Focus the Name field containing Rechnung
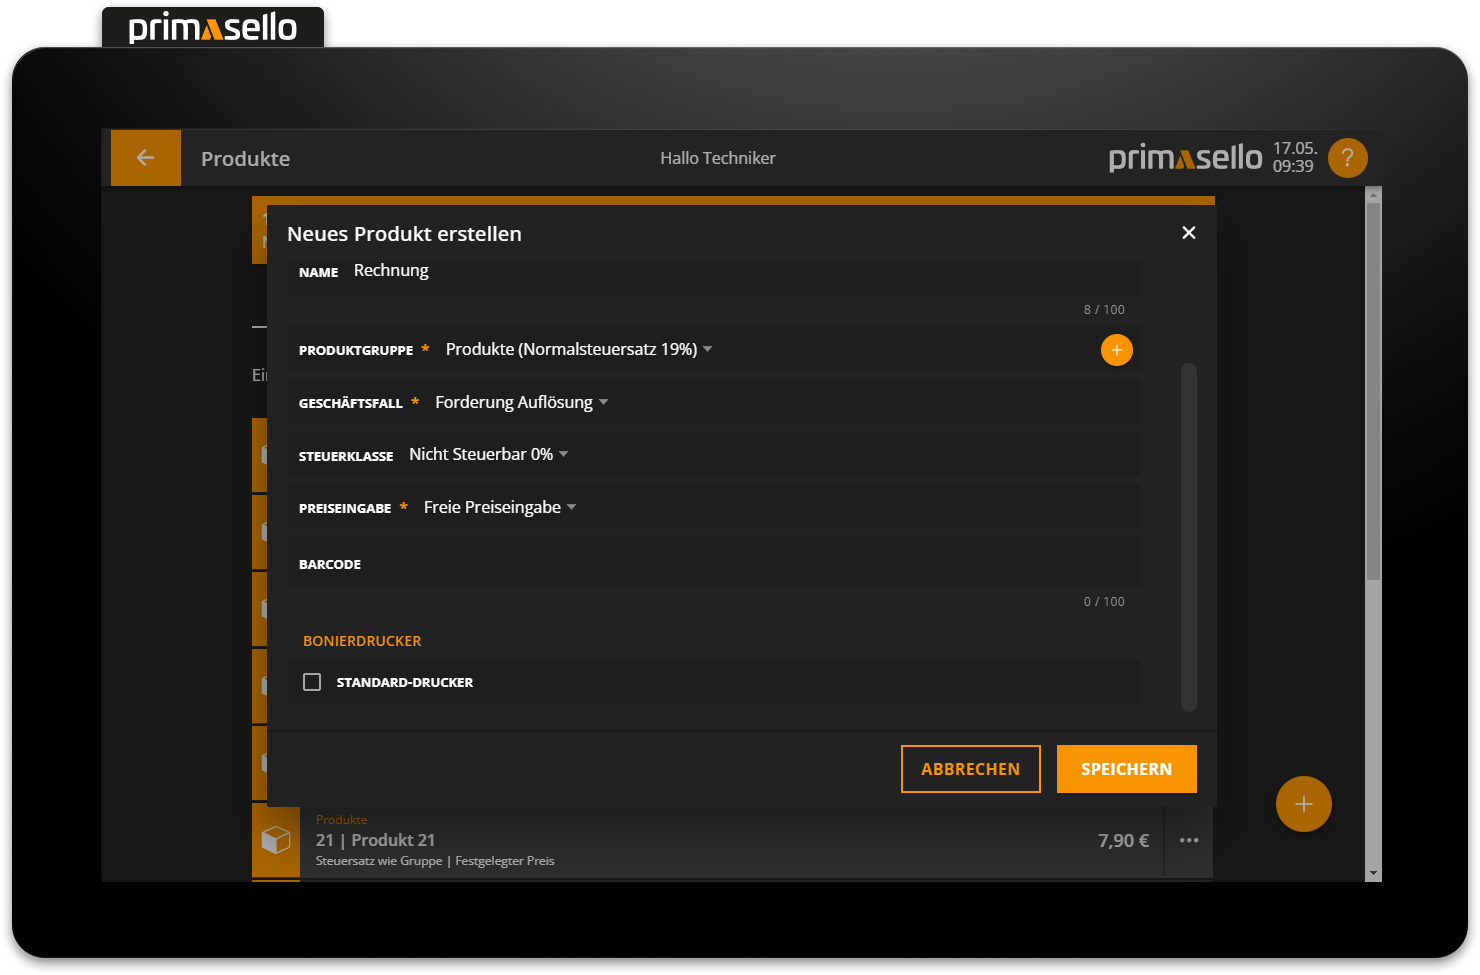This screenshot has width=1480, height=975. (740, 272)
